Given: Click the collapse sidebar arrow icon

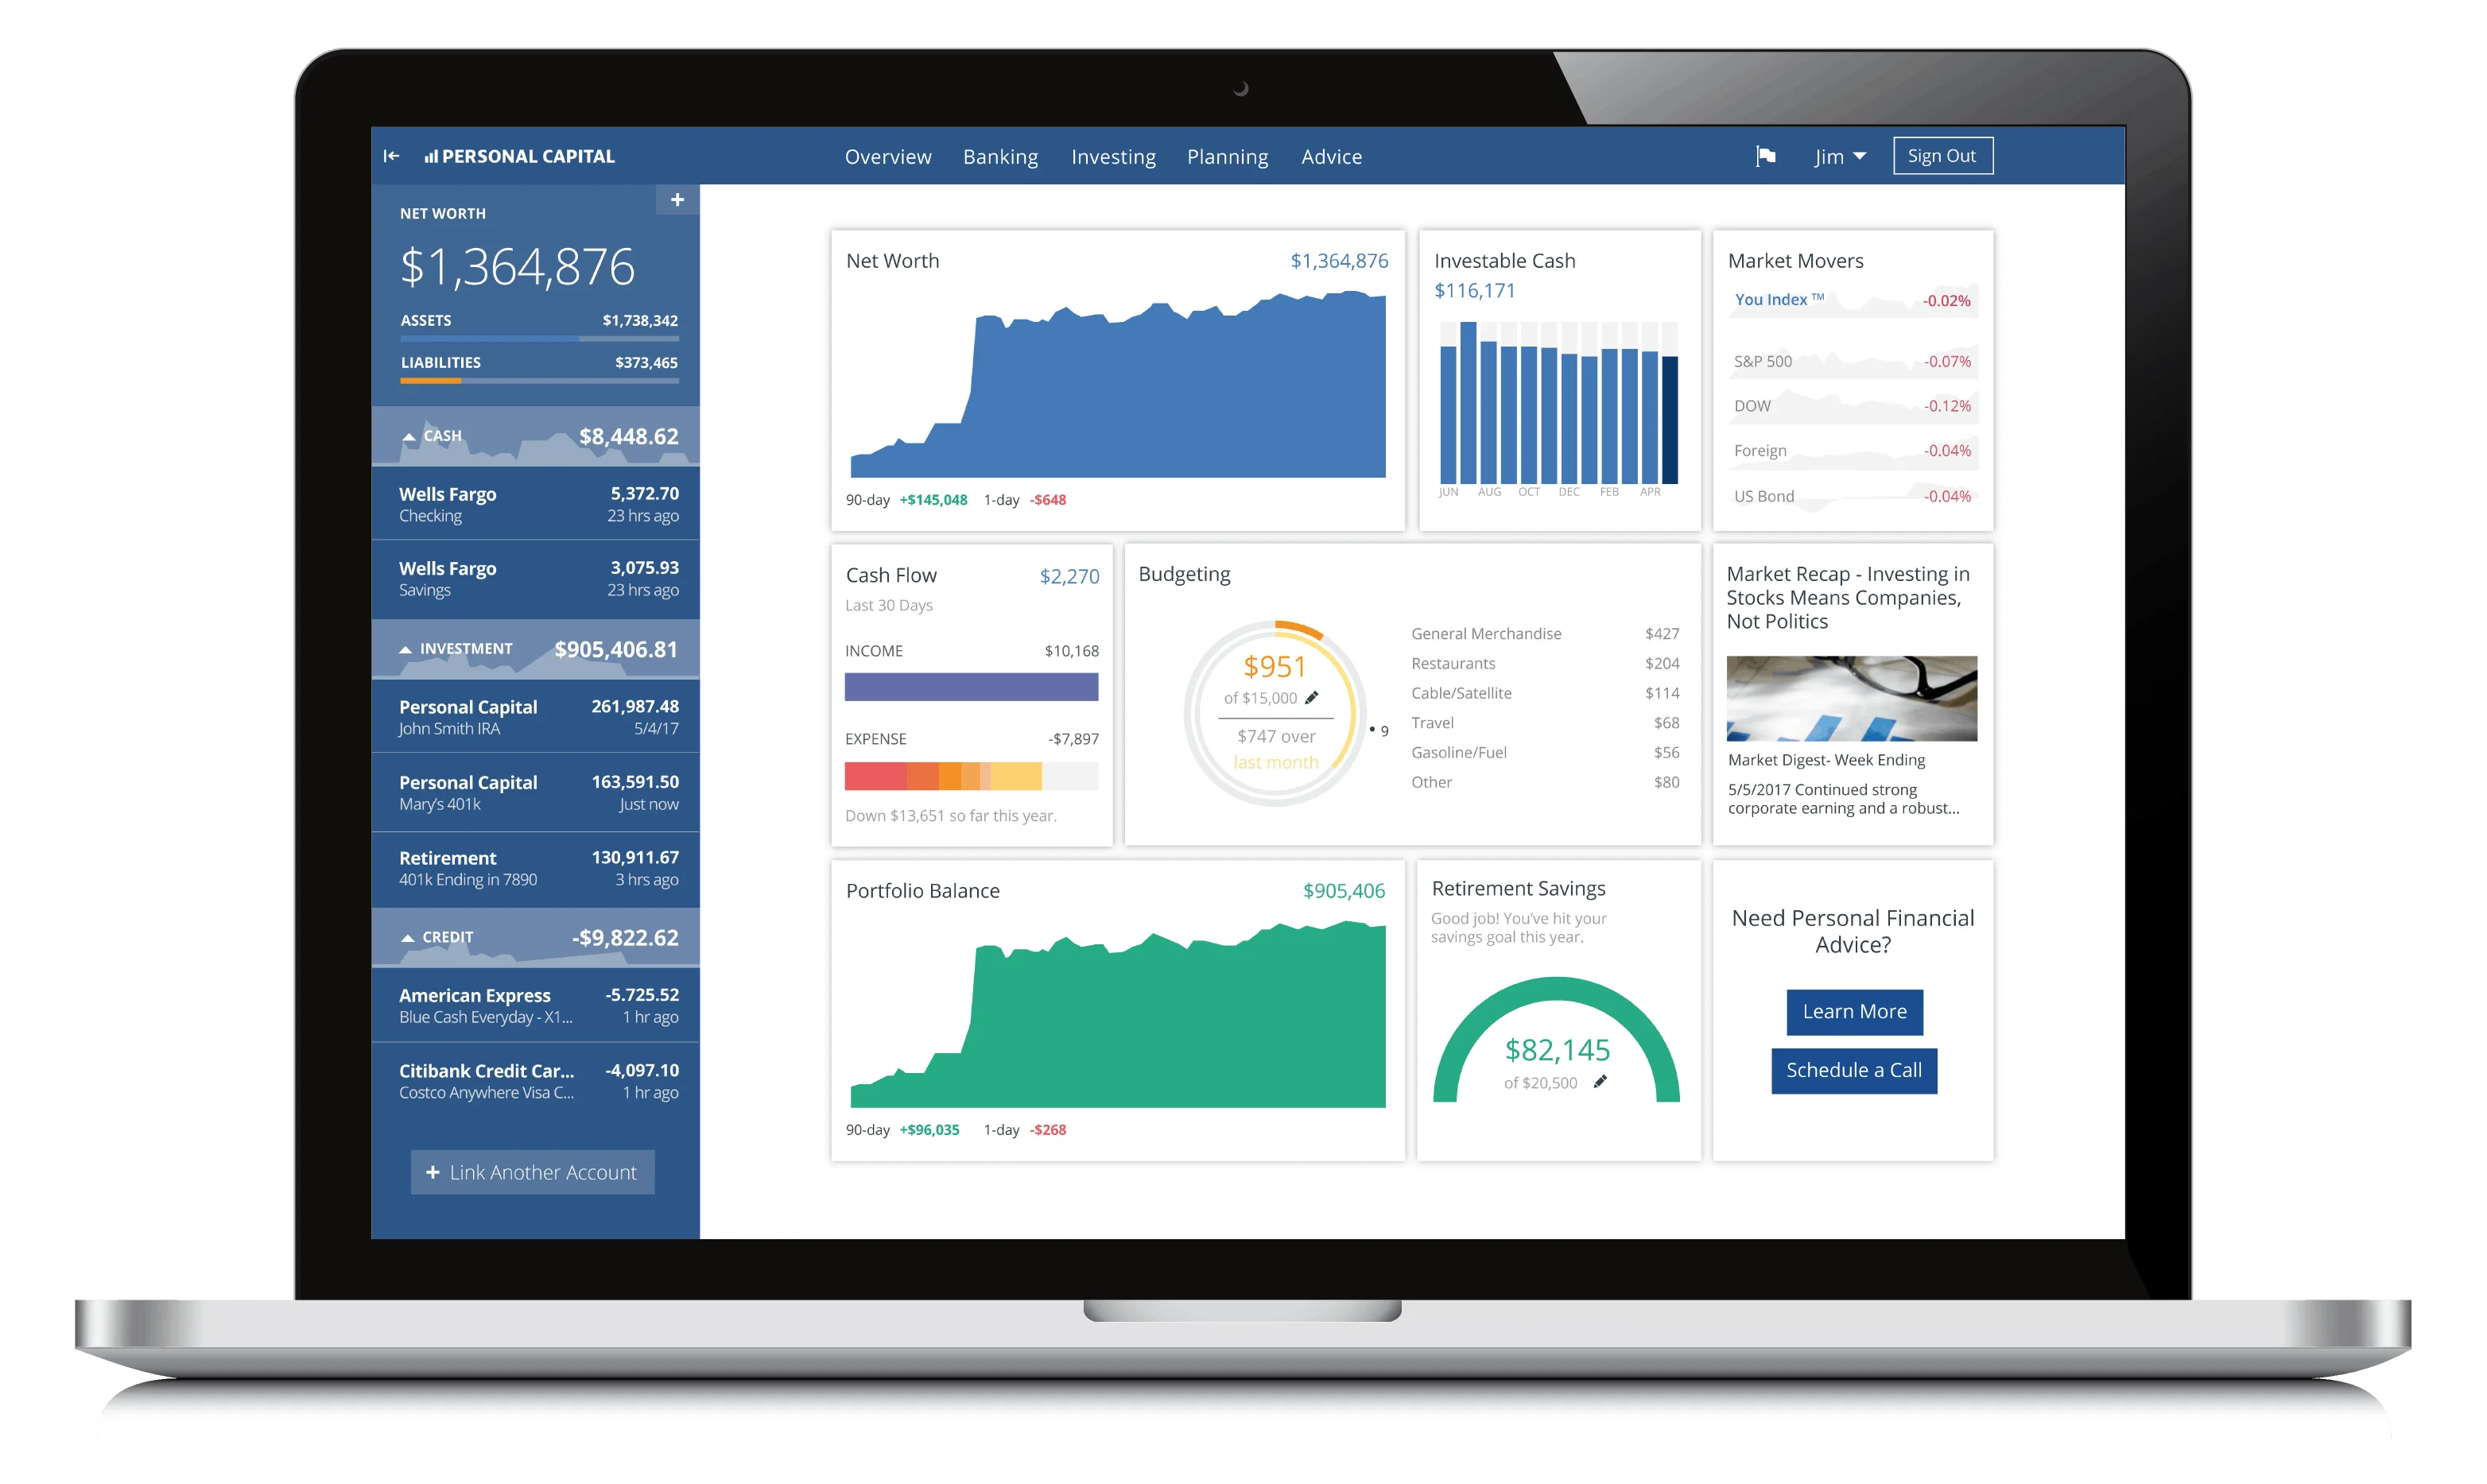Looking at the screenshot, I should pyautogui.click(x=398, y=156).
